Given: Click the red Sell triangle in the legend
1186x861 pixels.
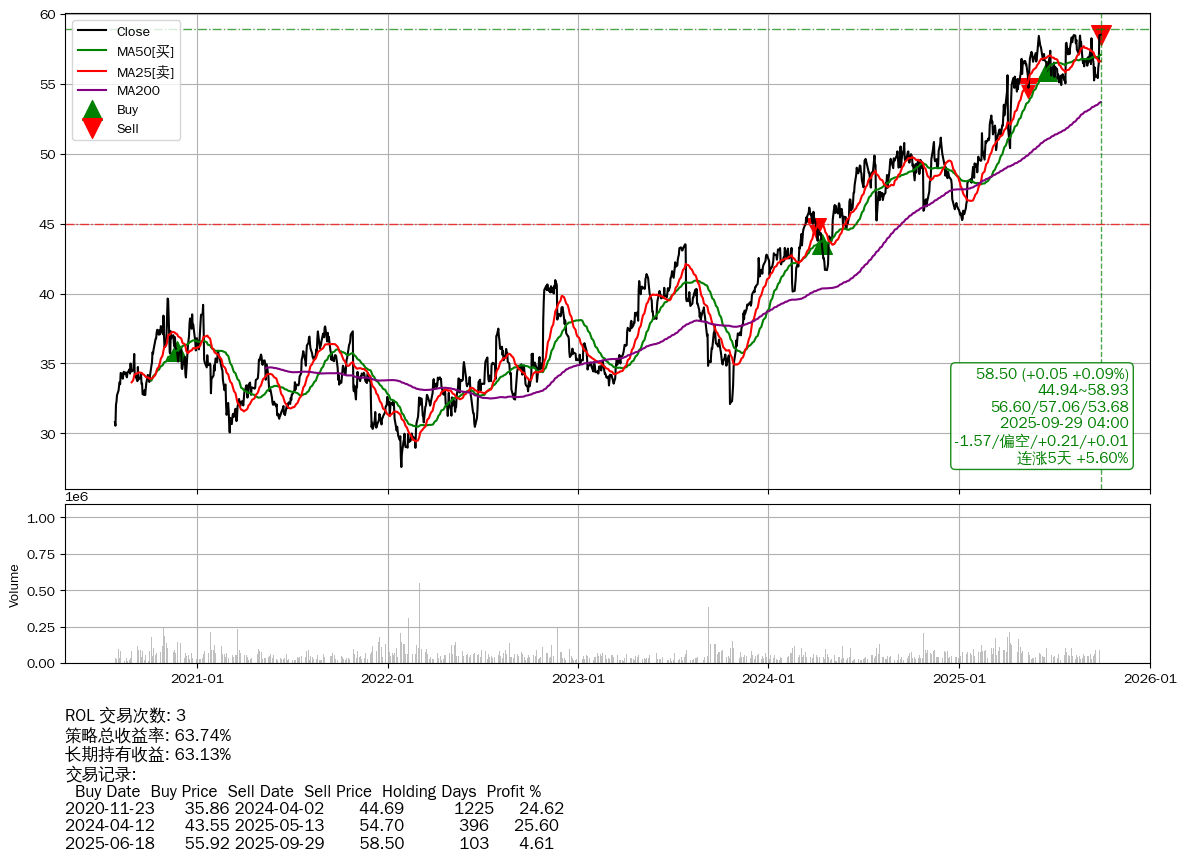Looking at the screenshot, I should (92, 129).
